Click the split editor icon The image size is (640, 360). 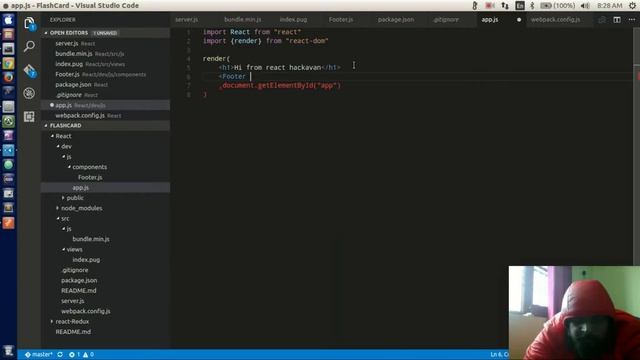click(x=617, y=20)
